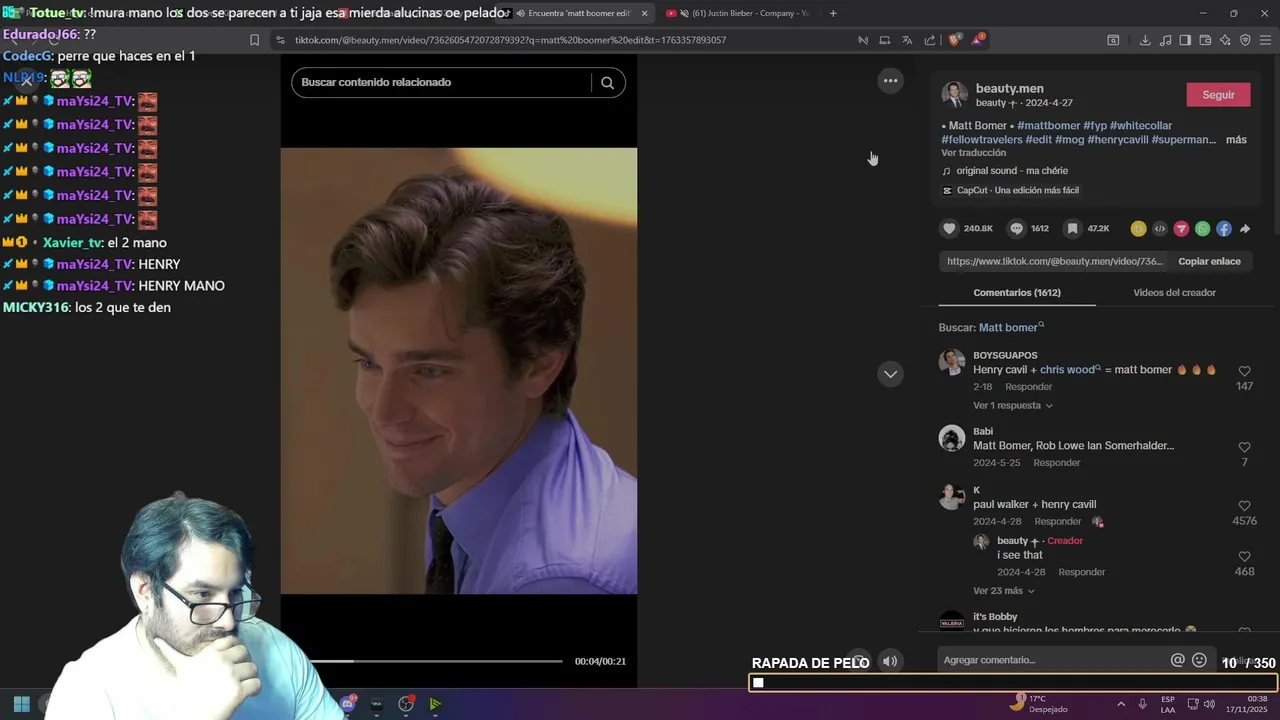The height and width of the screenshot is (720, 1280).
Task: Click the taskbar weather widget 17°C
Action: click(1040, 704)
